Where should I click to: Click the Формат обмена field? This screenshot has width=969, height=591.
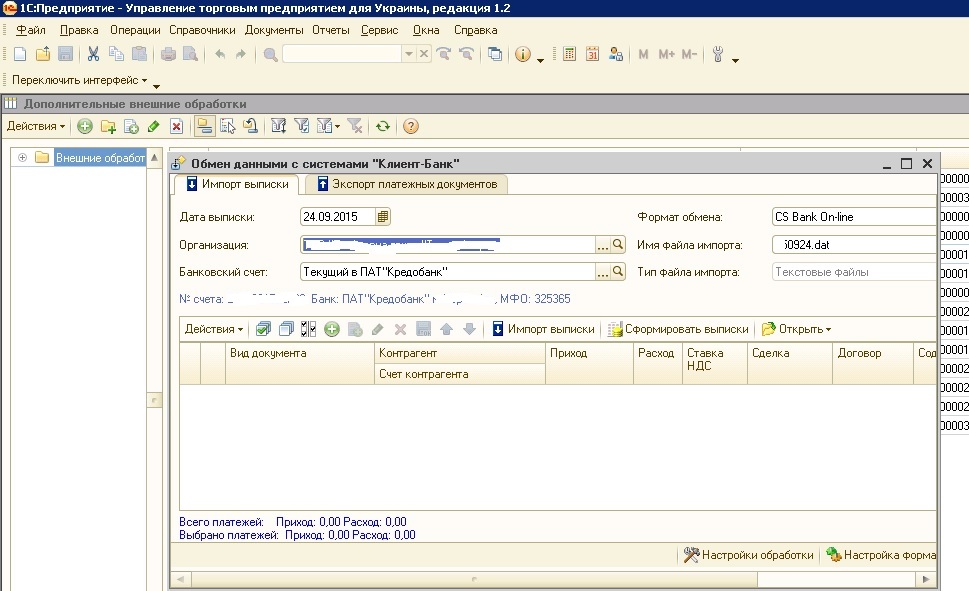[854, 217]
